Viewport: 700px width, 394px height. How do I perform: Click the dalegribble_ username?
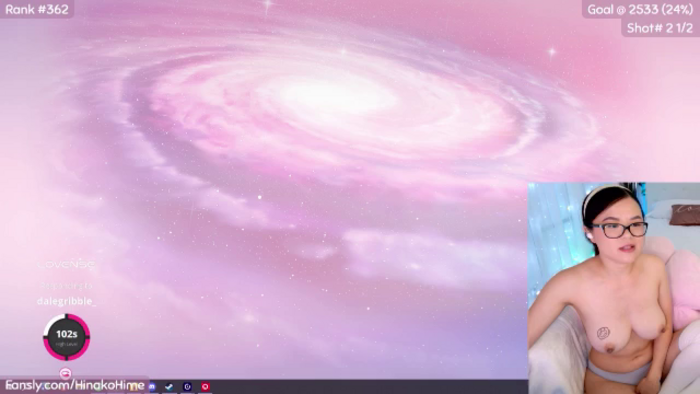click(67, 301)
